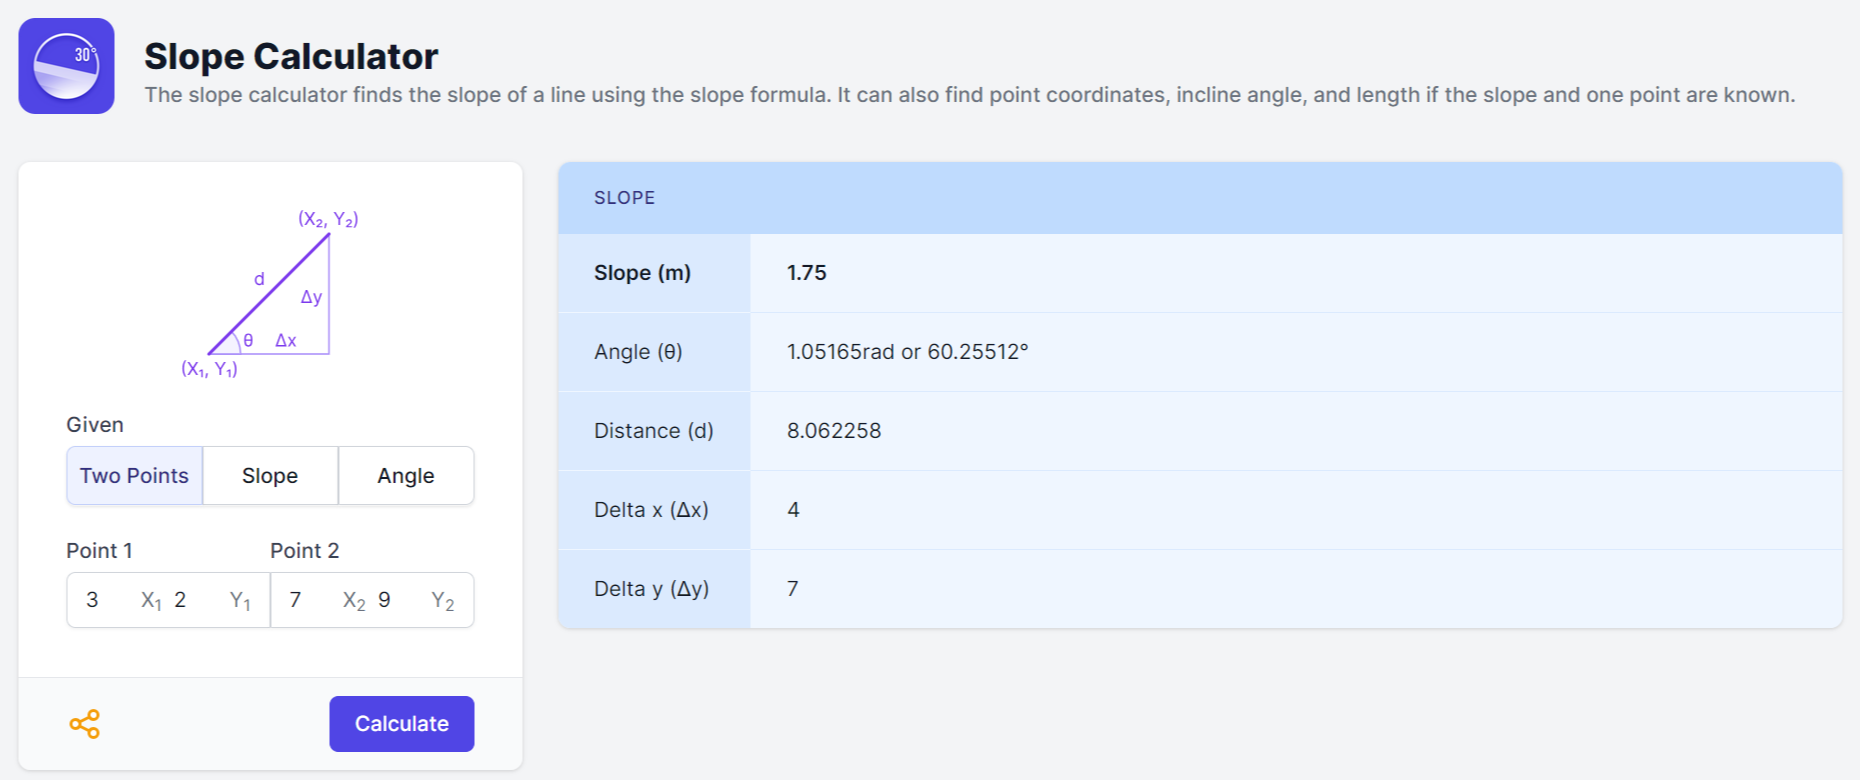Focus the X1 field for Point 1

108,600
